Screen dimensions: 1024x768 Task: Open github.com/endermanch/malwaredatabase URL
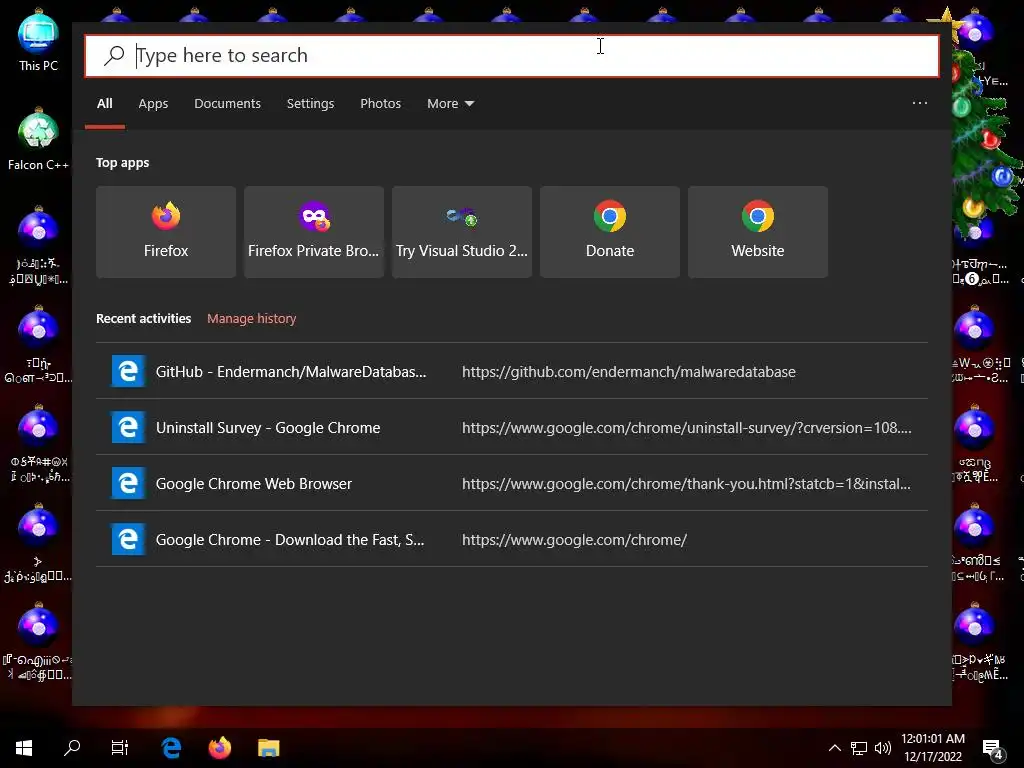[x=629, y=372]
